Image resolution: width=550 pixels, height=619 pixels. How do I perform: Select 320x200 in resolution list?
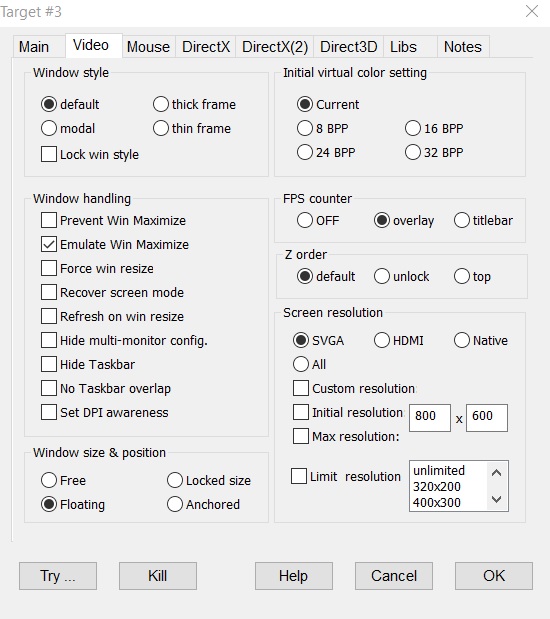pyautogui.click(x=437, y=487)
